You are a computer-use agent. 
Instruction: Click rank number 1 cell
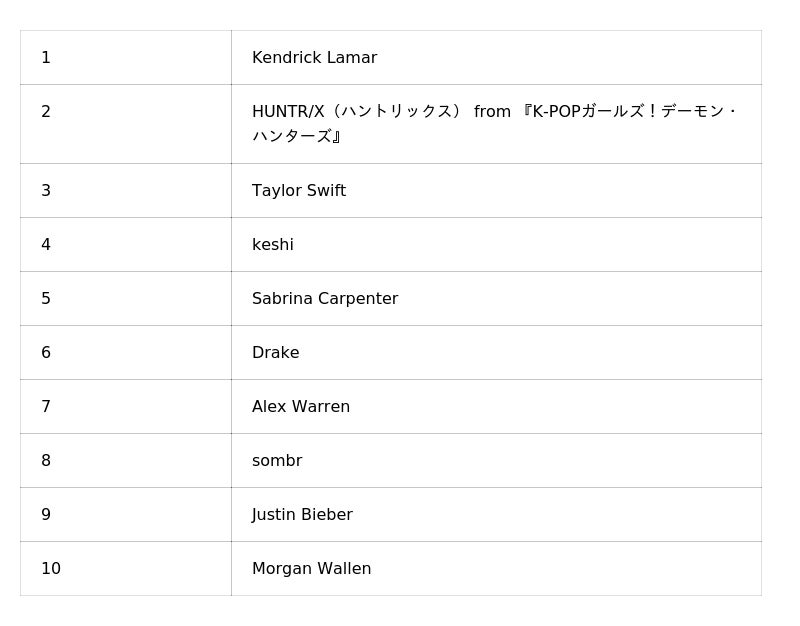tap(46, 58)
